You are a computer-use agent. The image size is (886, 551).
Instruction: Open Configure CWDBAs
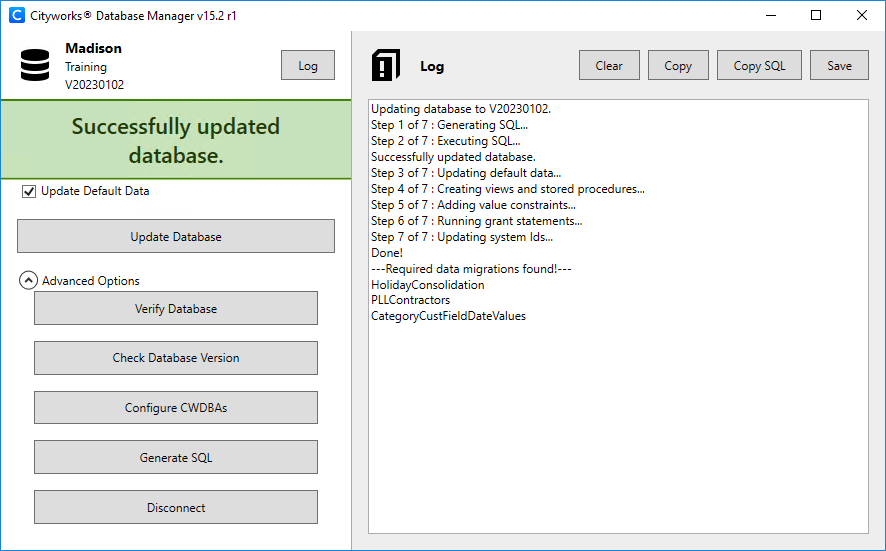176,408
